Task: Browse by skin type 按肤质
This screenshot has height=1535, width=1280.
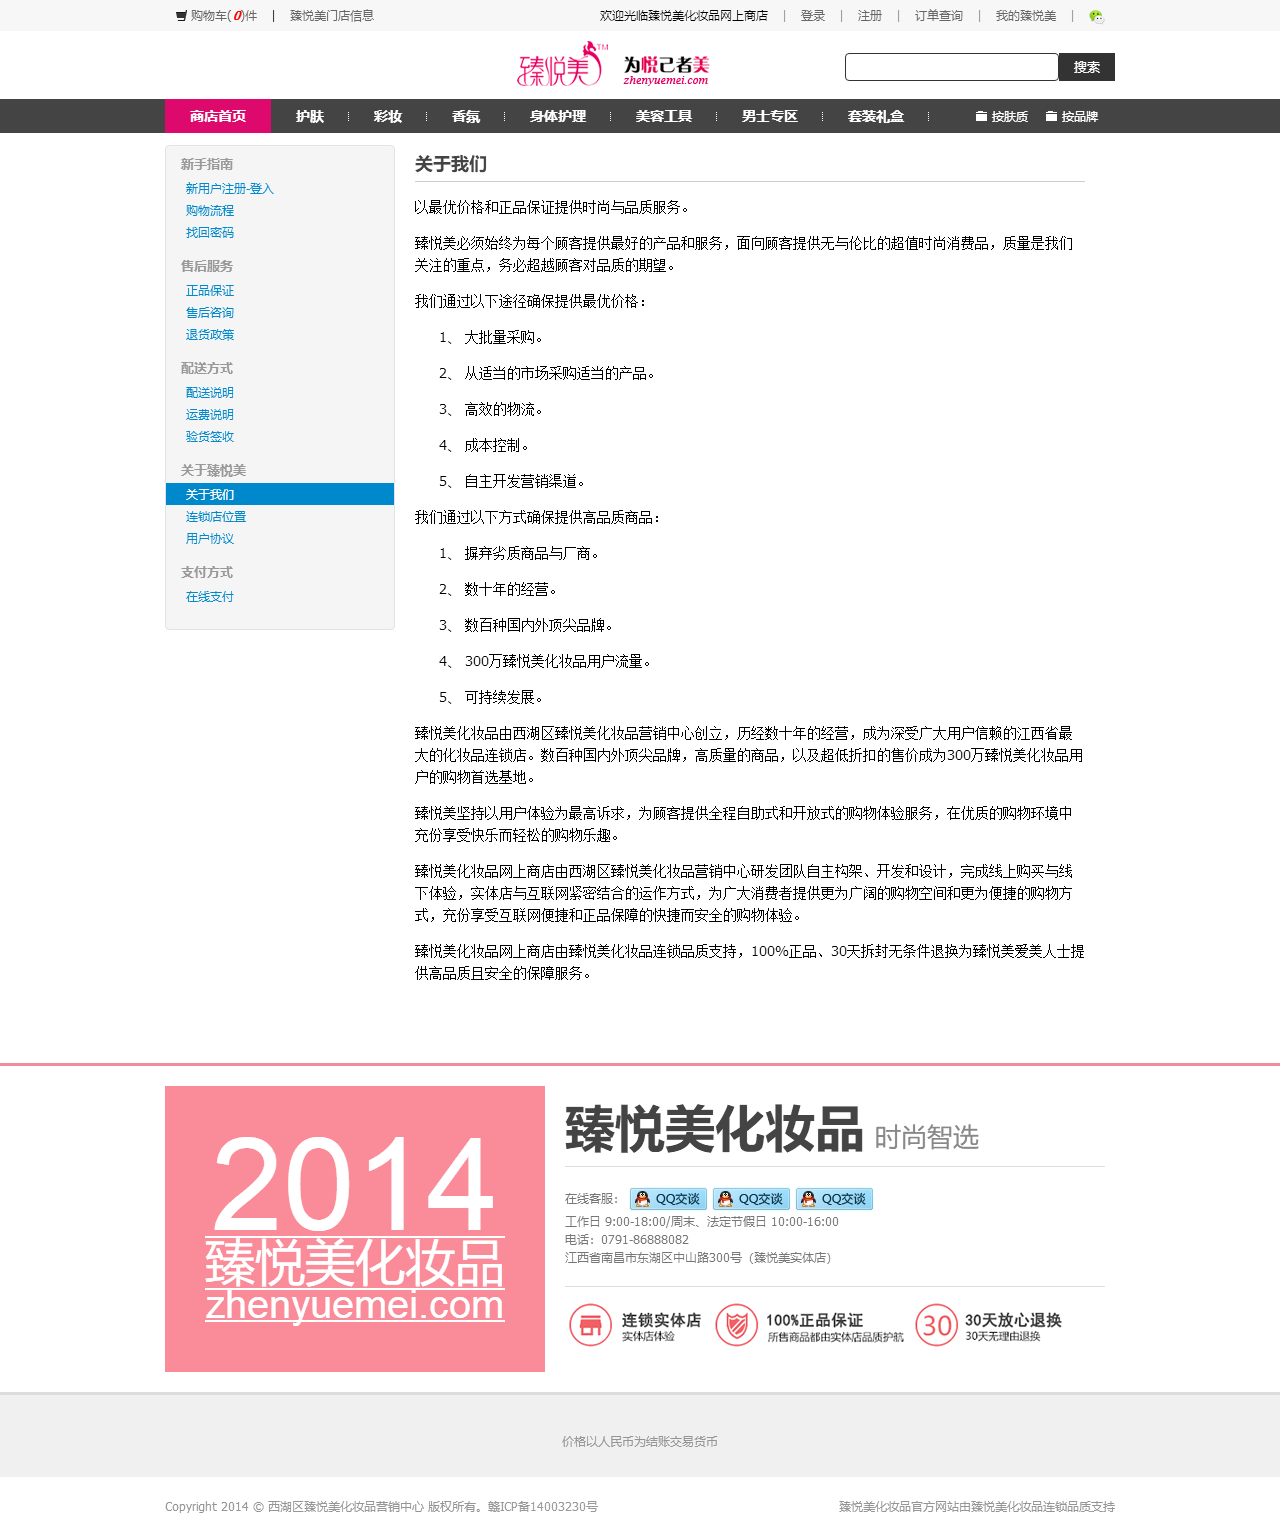Action: (1002, 117)
